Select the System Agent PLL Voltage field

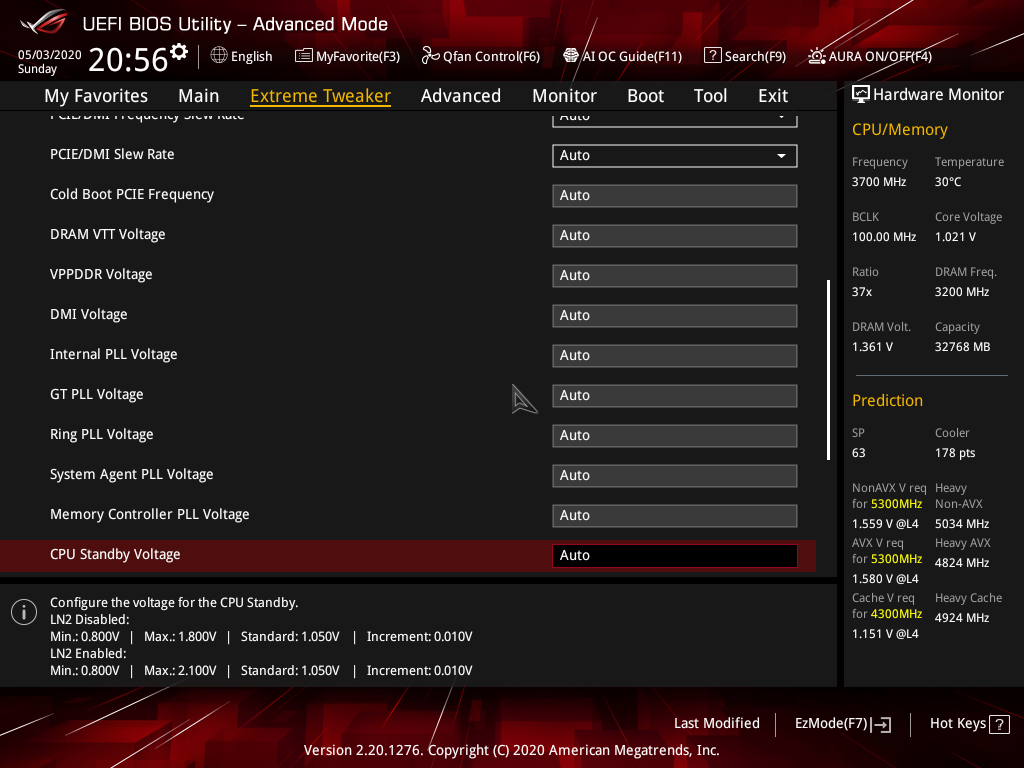point(675,475)
